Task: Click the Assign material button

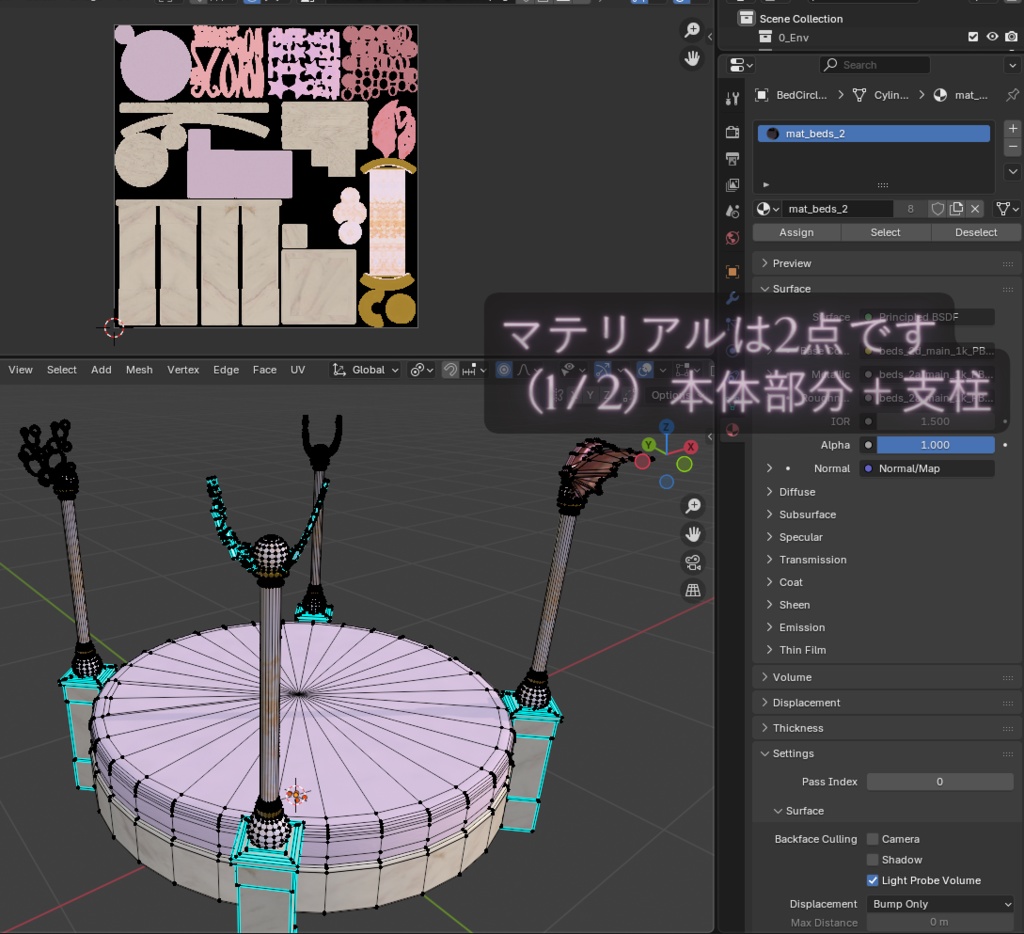Action: pos(796,232)
